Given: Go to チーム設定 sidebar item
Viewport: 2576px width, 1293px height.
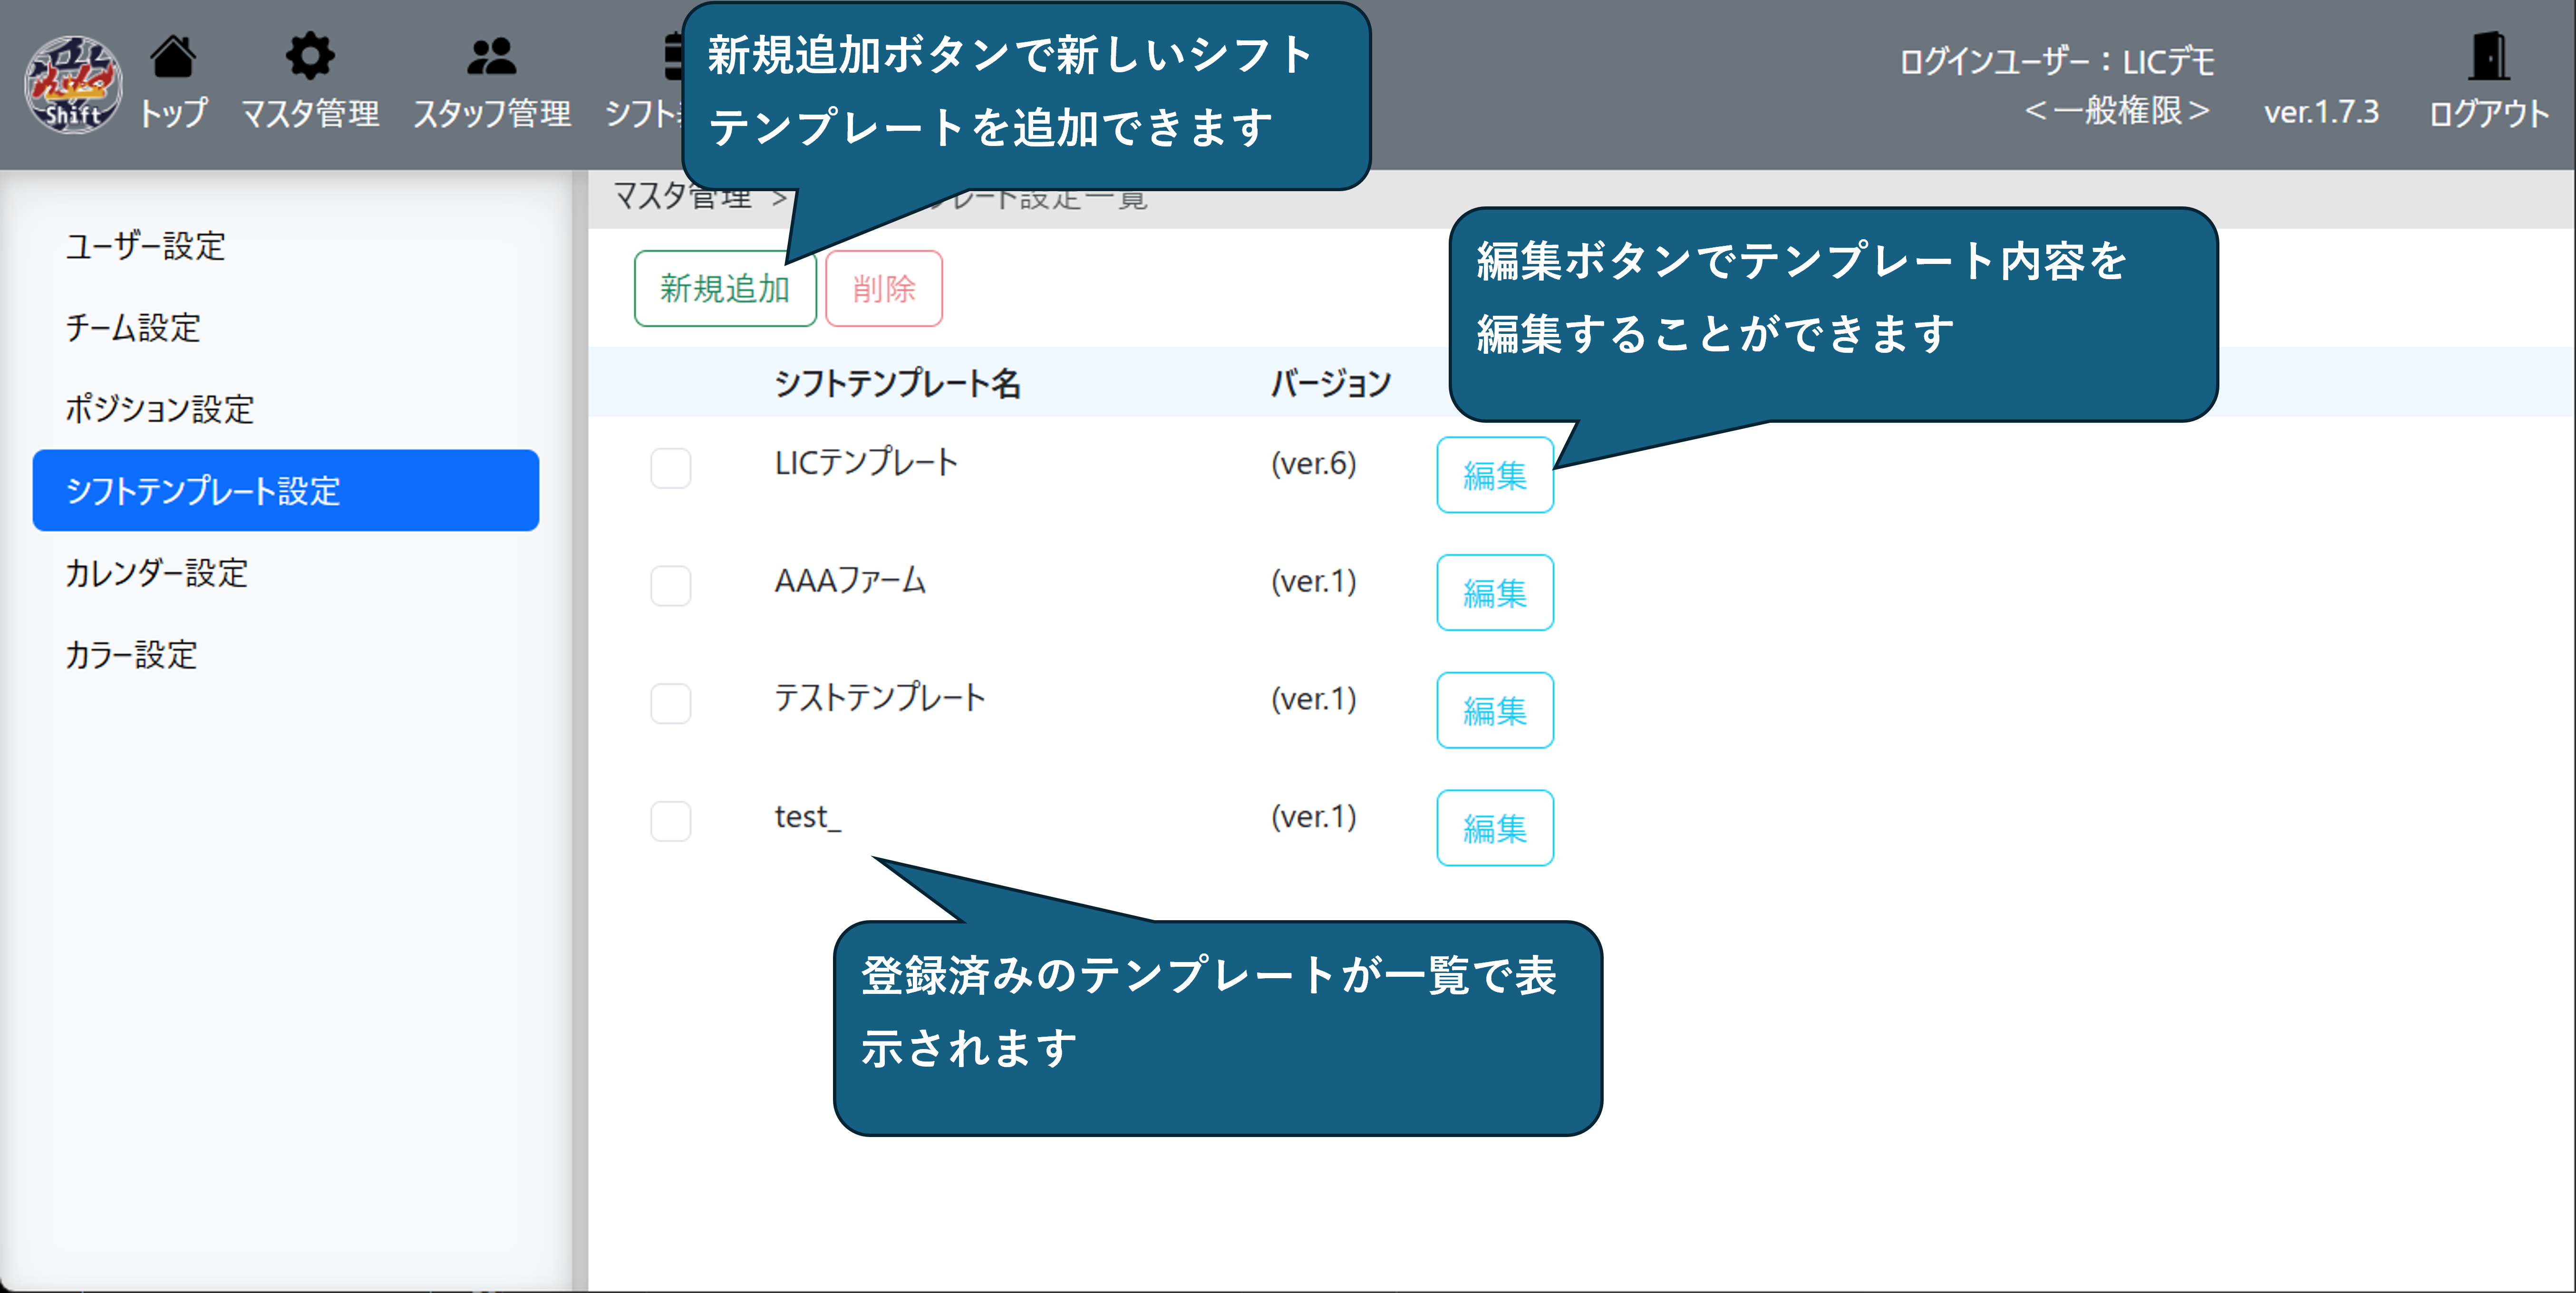Looking at the screenshot, I should [x=133, y=328].
